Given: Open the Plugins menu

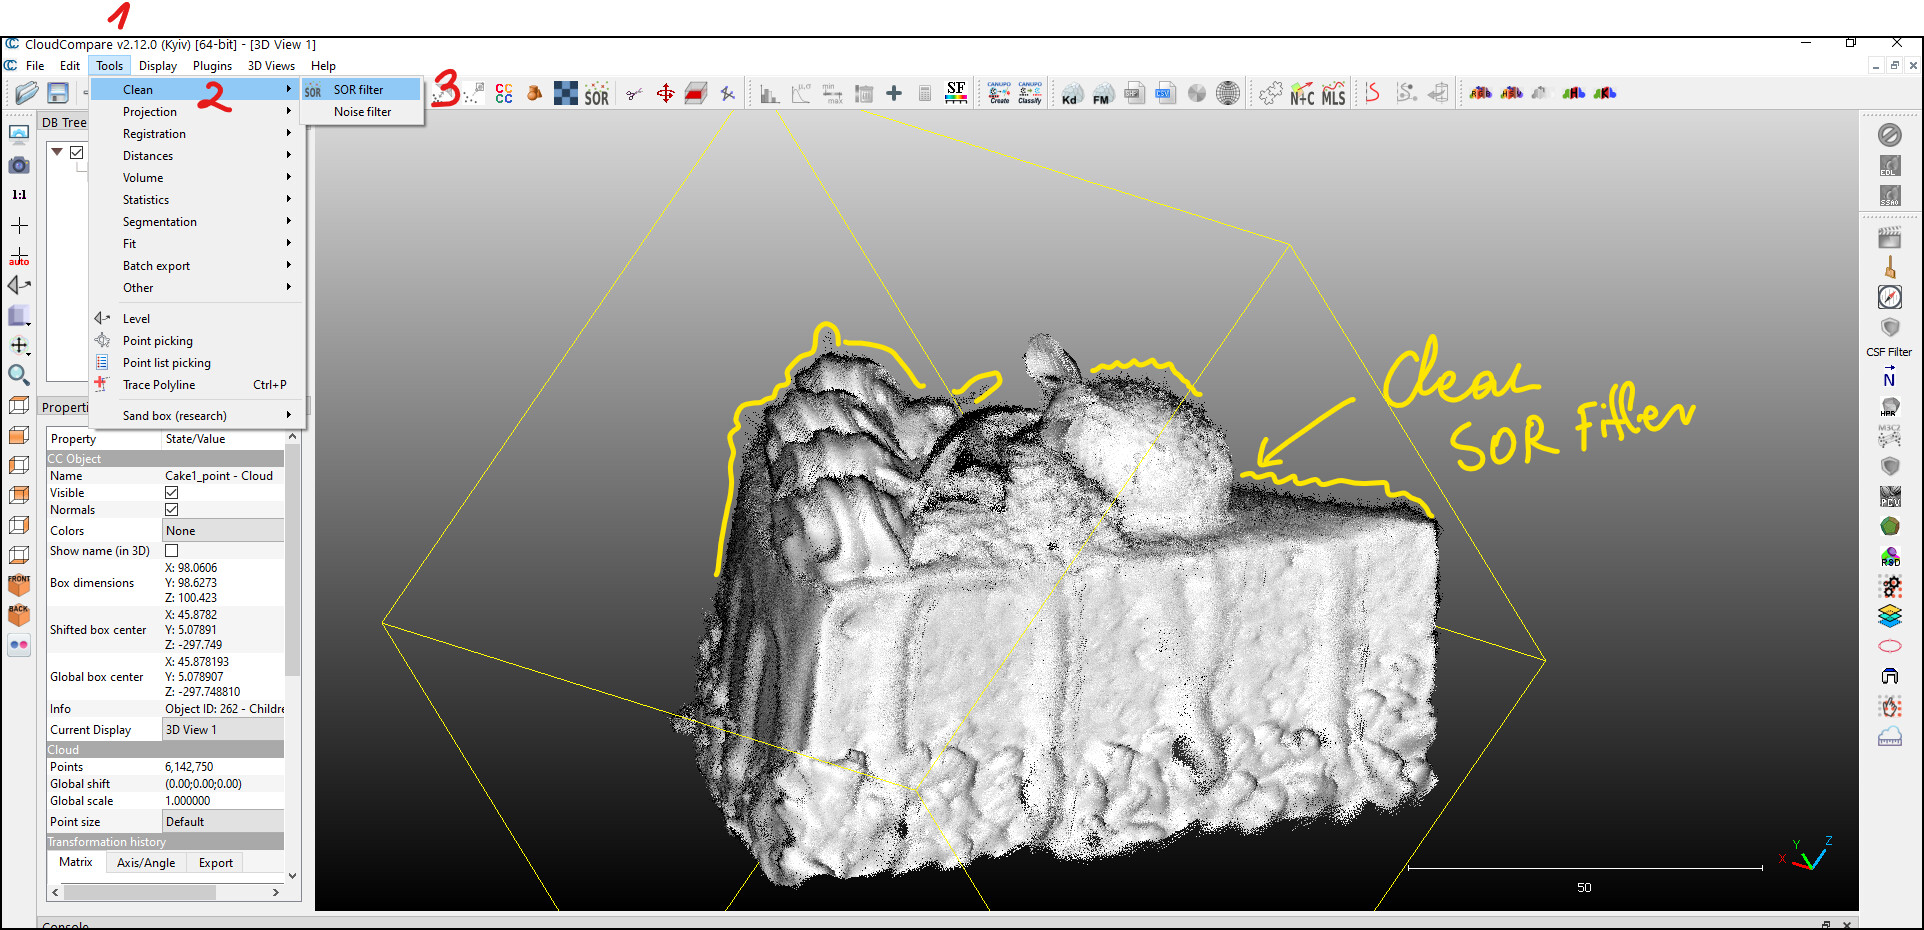Looking at the screenshot, I should 212,66.
